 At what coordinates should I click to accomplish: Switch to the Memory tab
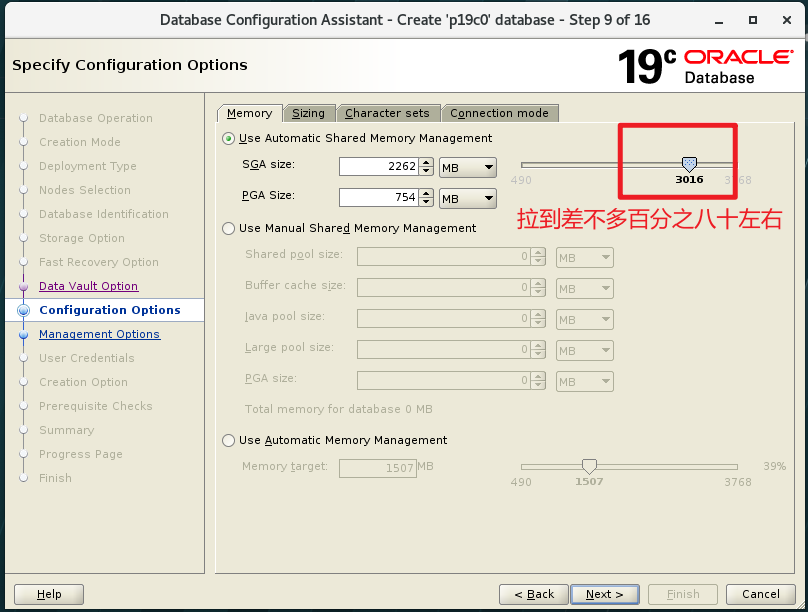[249, 113]
